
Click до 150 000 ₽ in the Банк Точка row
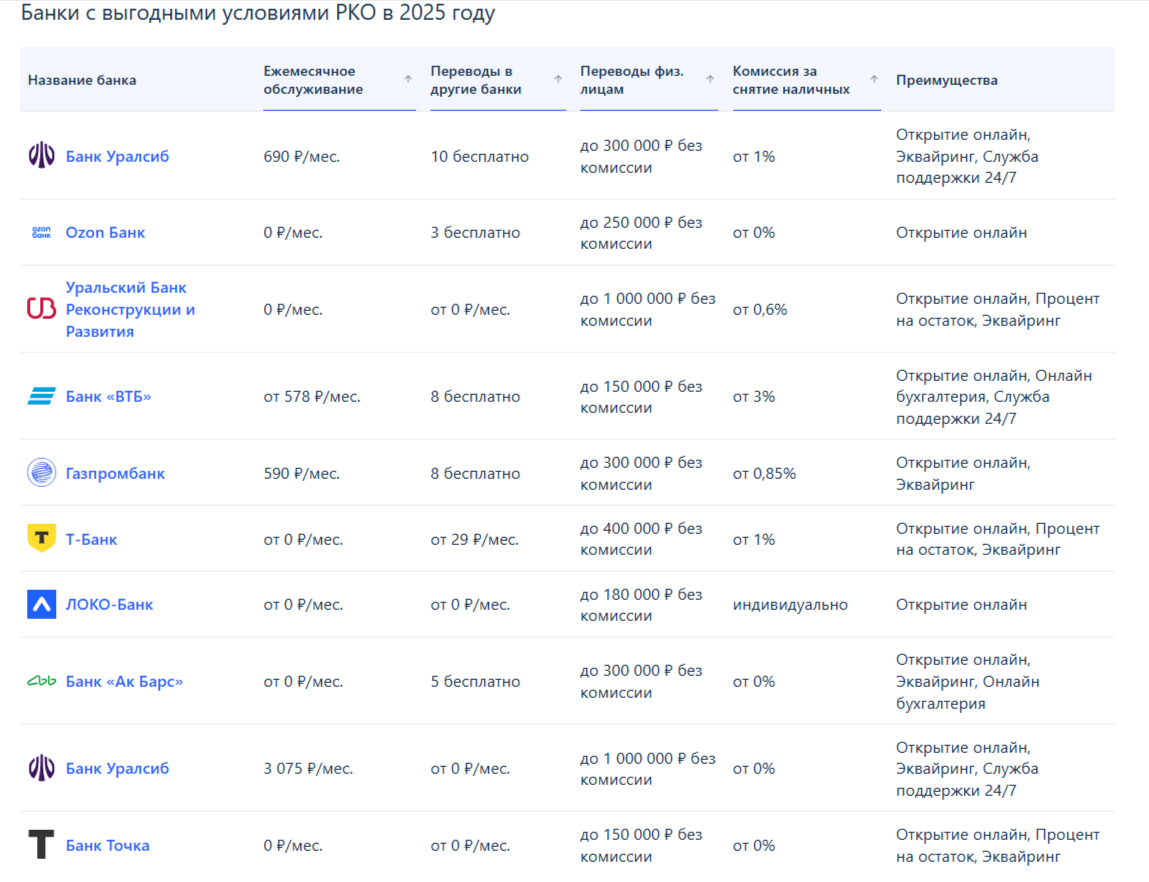[641, 845]
